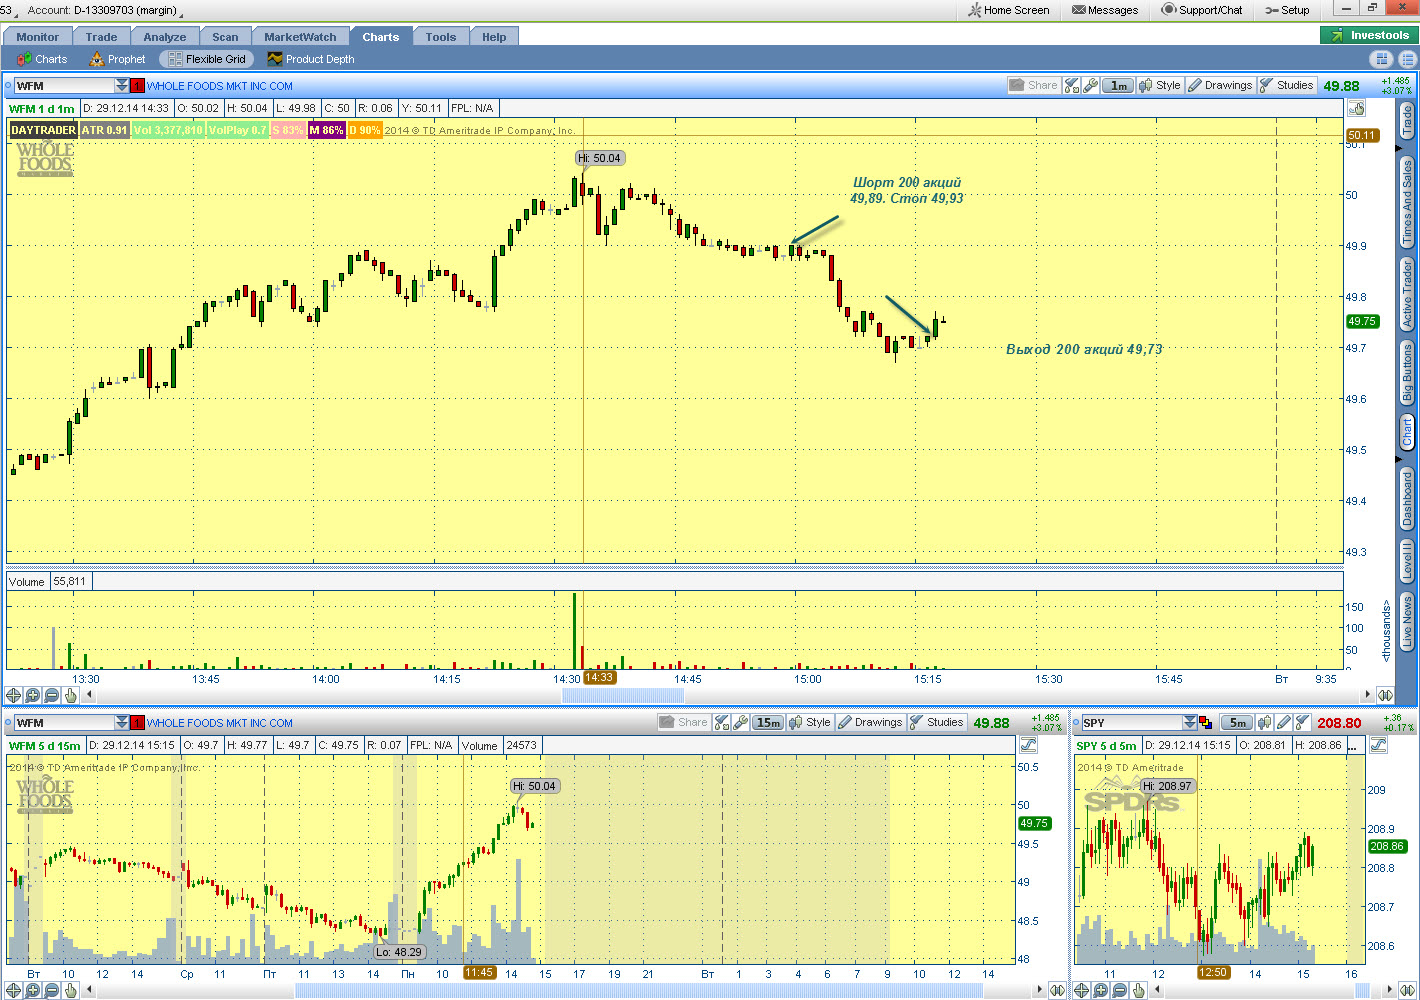Viewport: 1420px width, 1000px height.
Task: Select the crosshair pan tool under top chart
Action: 13,695
